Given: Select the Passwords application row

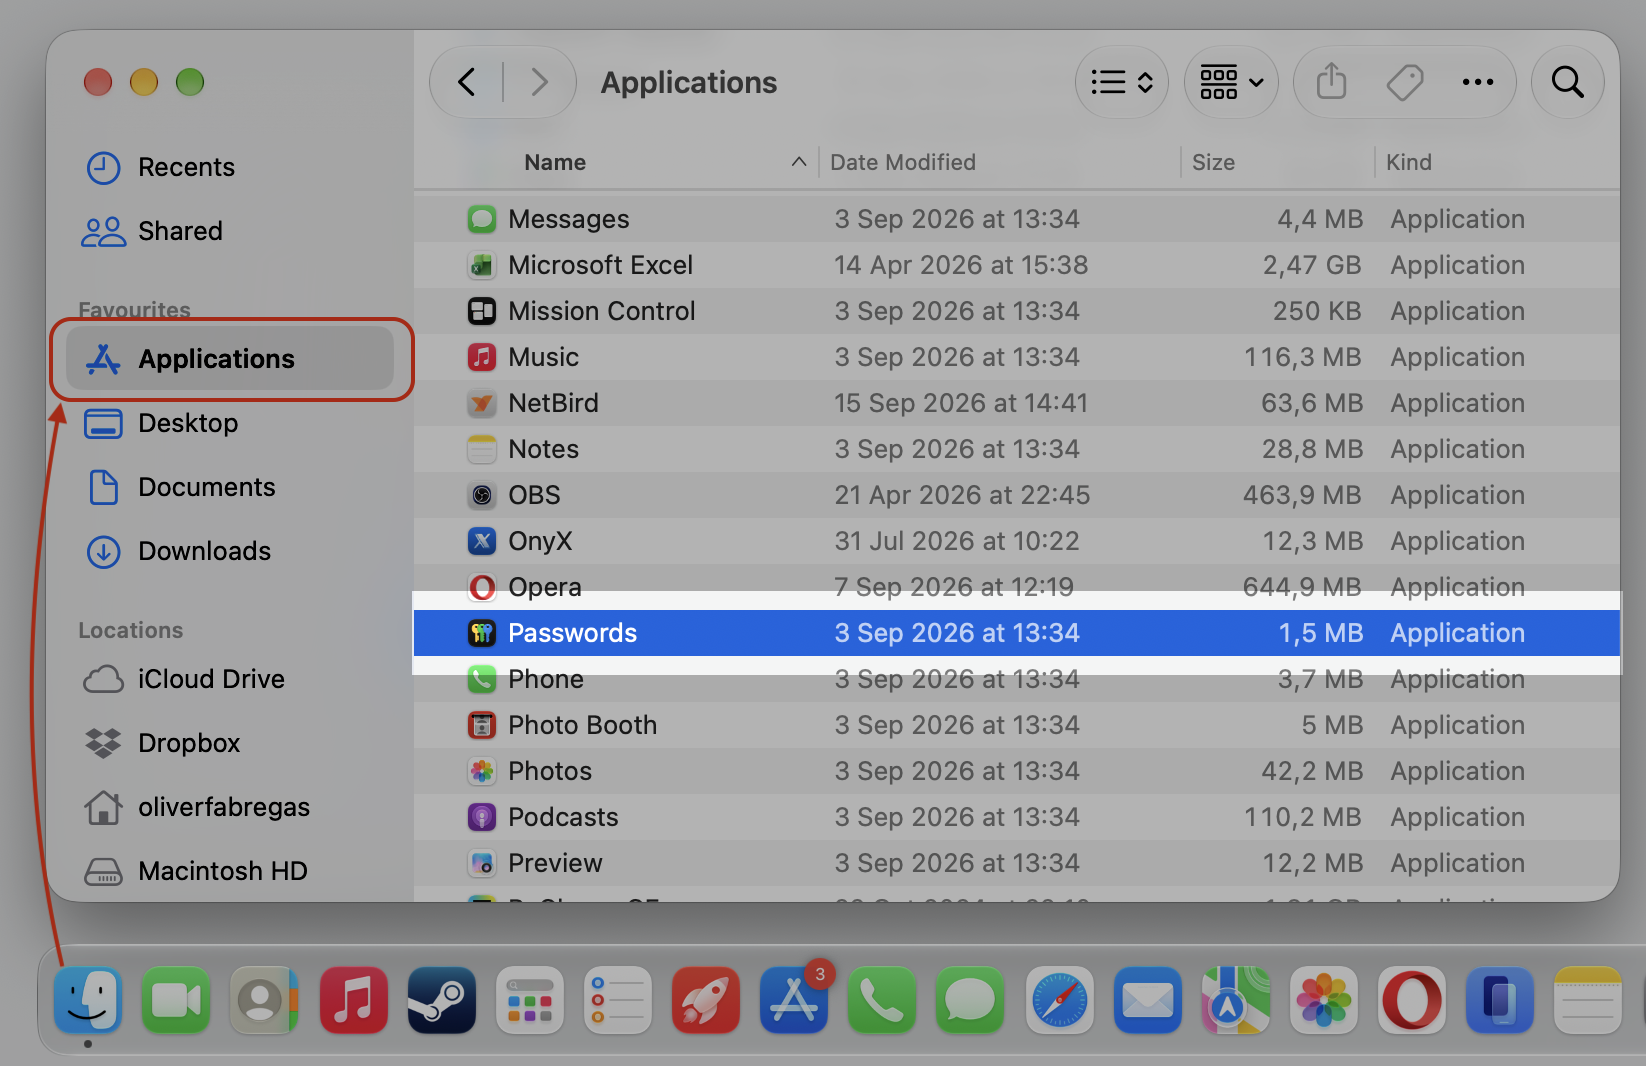Looking at the screenshot, I should point(1017,633).
